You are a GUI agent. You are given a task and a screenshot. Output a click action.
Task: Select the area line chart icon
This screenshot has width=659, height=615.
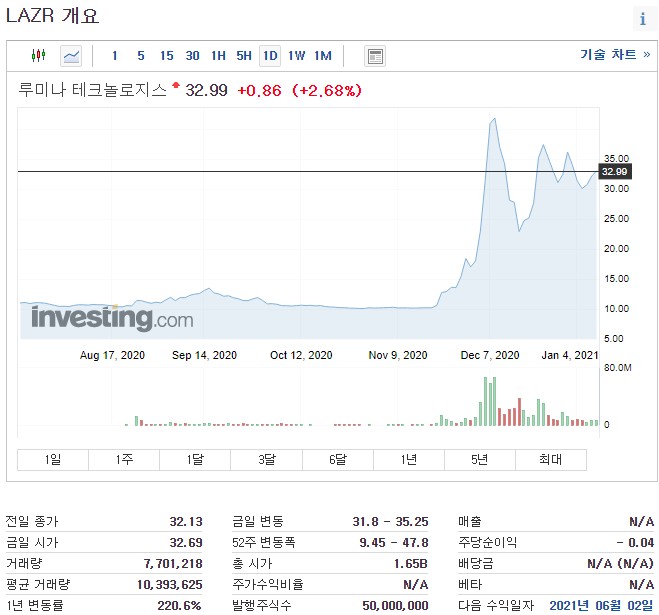(71, 56)
